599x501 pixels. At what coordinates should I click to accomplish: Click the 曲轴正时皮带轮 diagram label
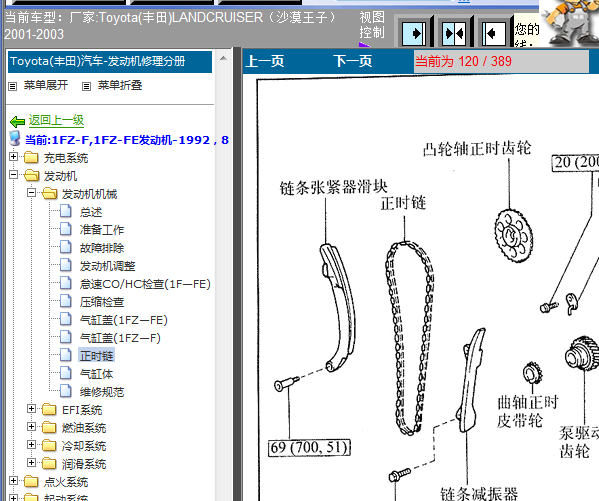pyautogui.click(x=528, y=412)
